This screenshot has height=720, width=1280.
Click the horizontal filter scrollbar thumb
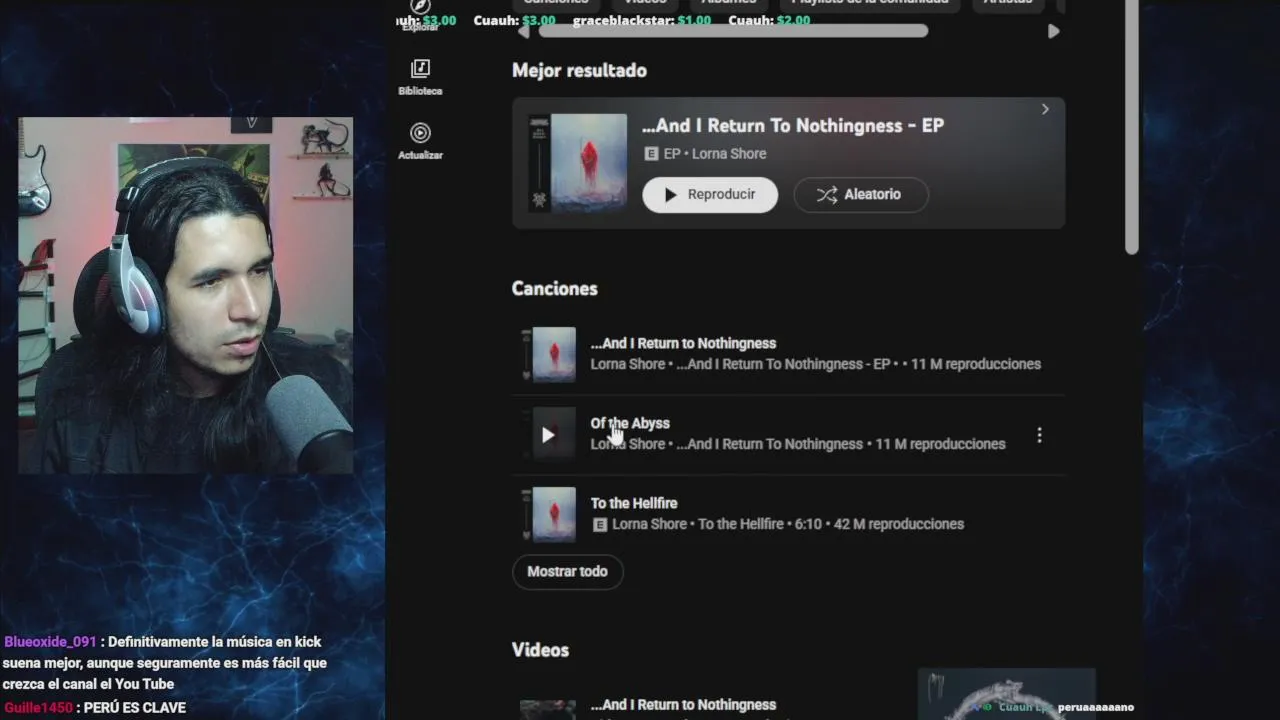coord(733,31)
